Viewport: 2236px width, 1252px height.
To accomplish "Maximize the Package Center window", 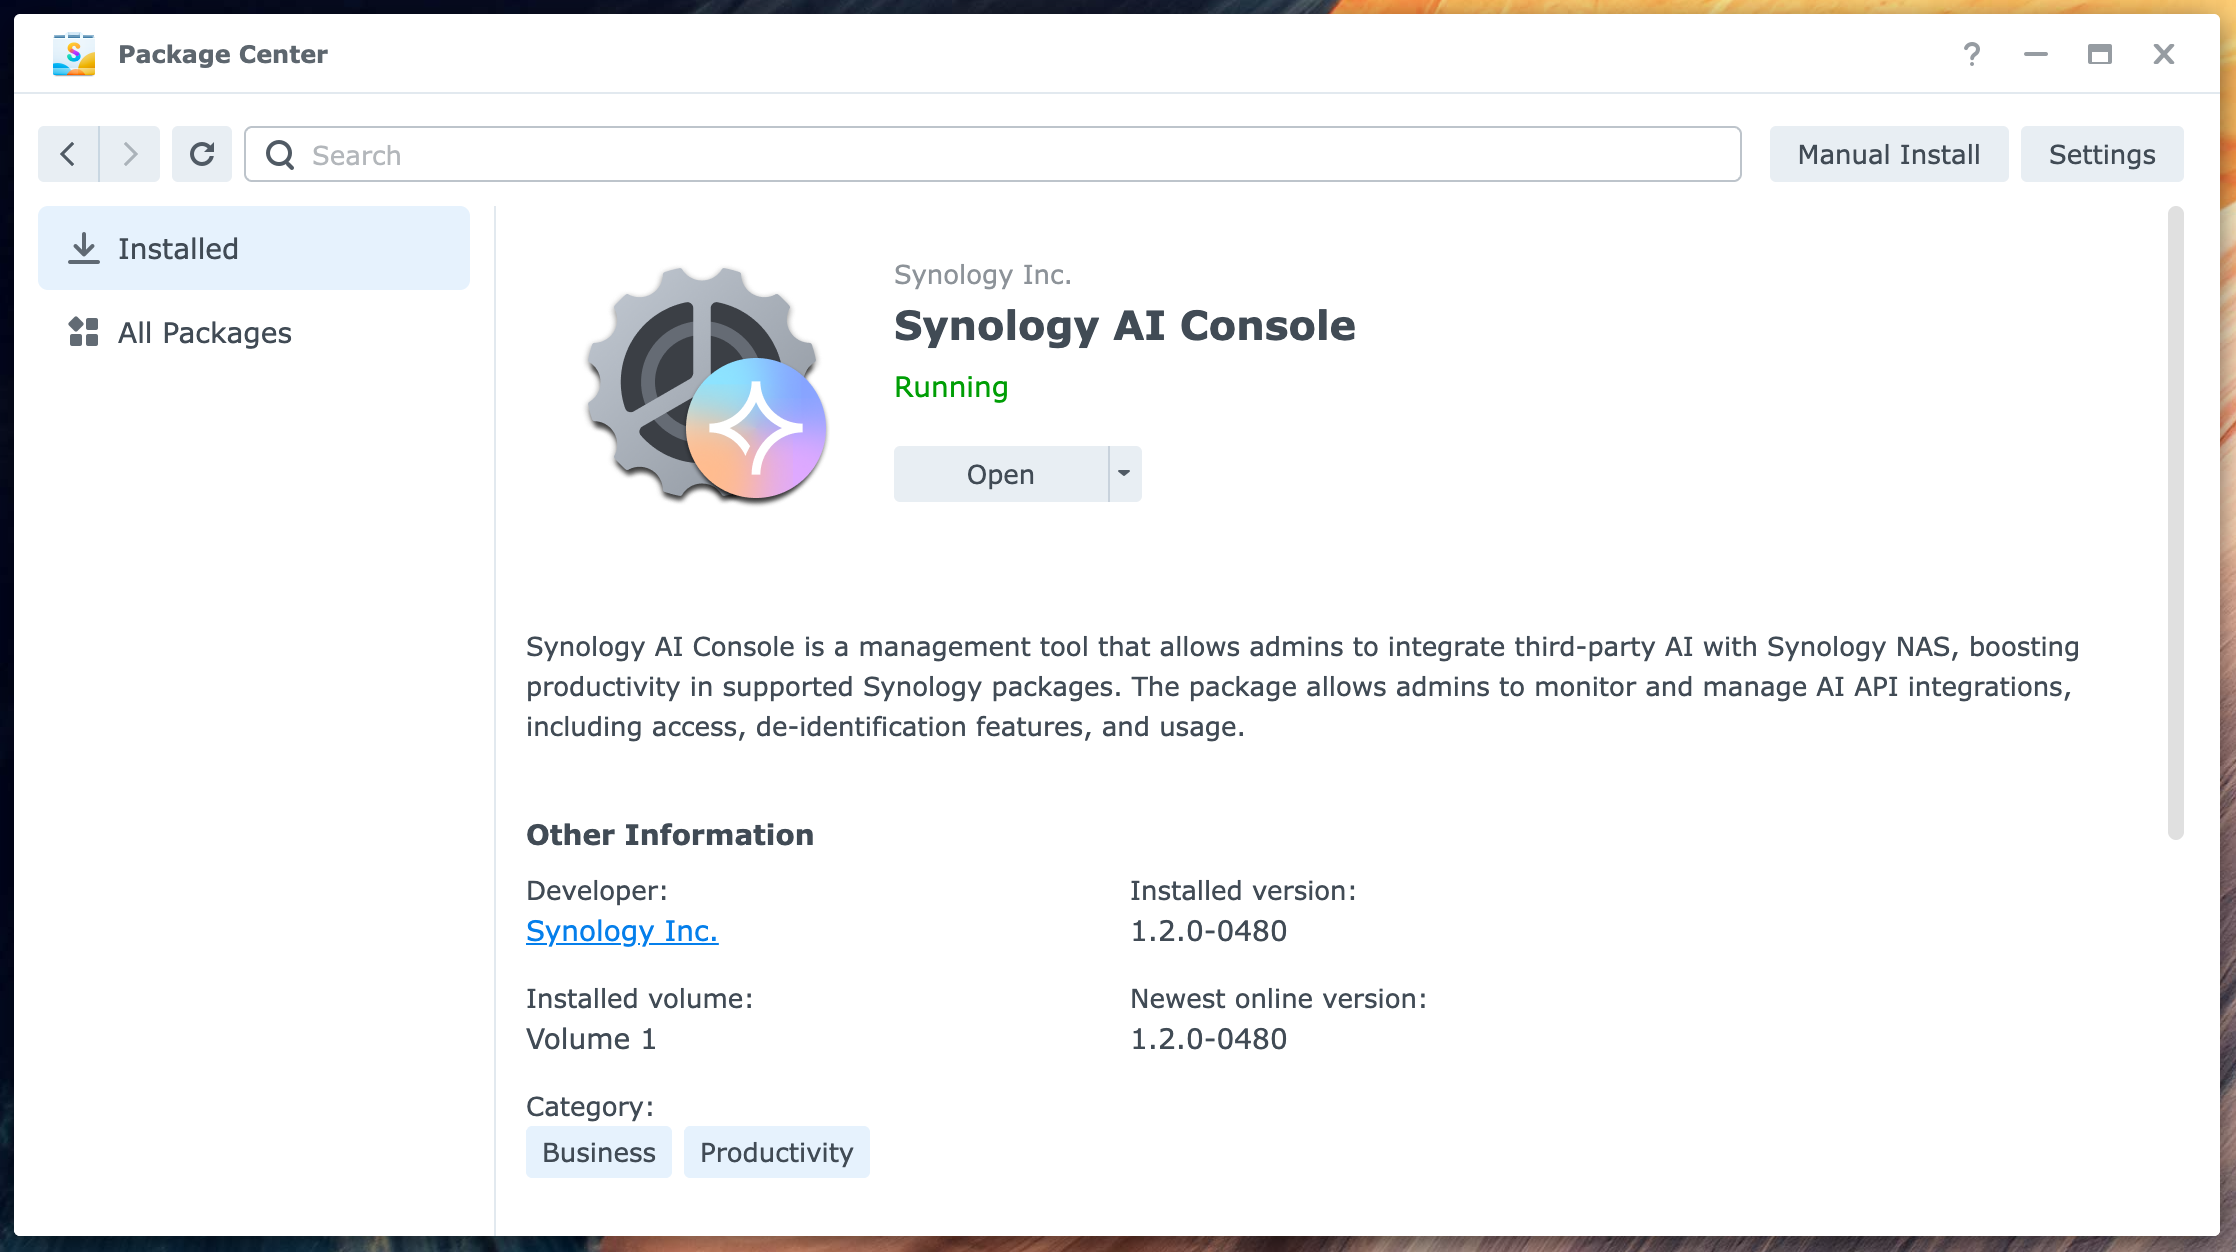I will tap(2100, 54).
